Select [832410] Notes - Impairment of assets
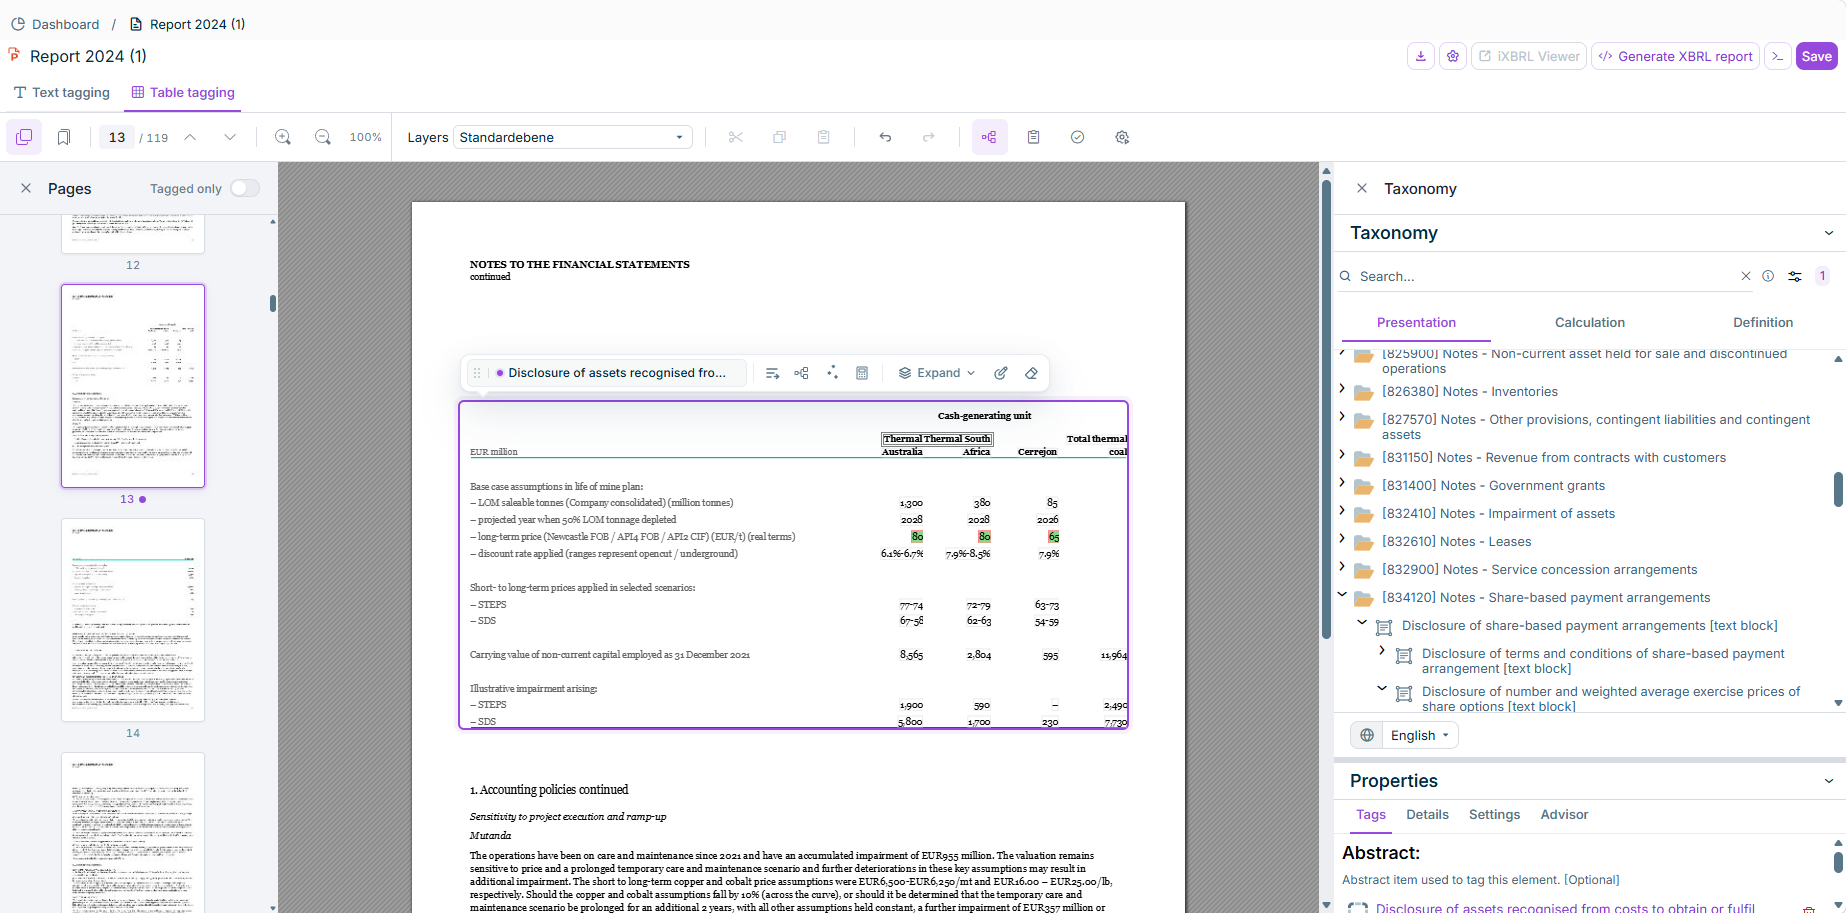Image resolution: width=1846 pixels, height=913 pixels. (1498, 513)
